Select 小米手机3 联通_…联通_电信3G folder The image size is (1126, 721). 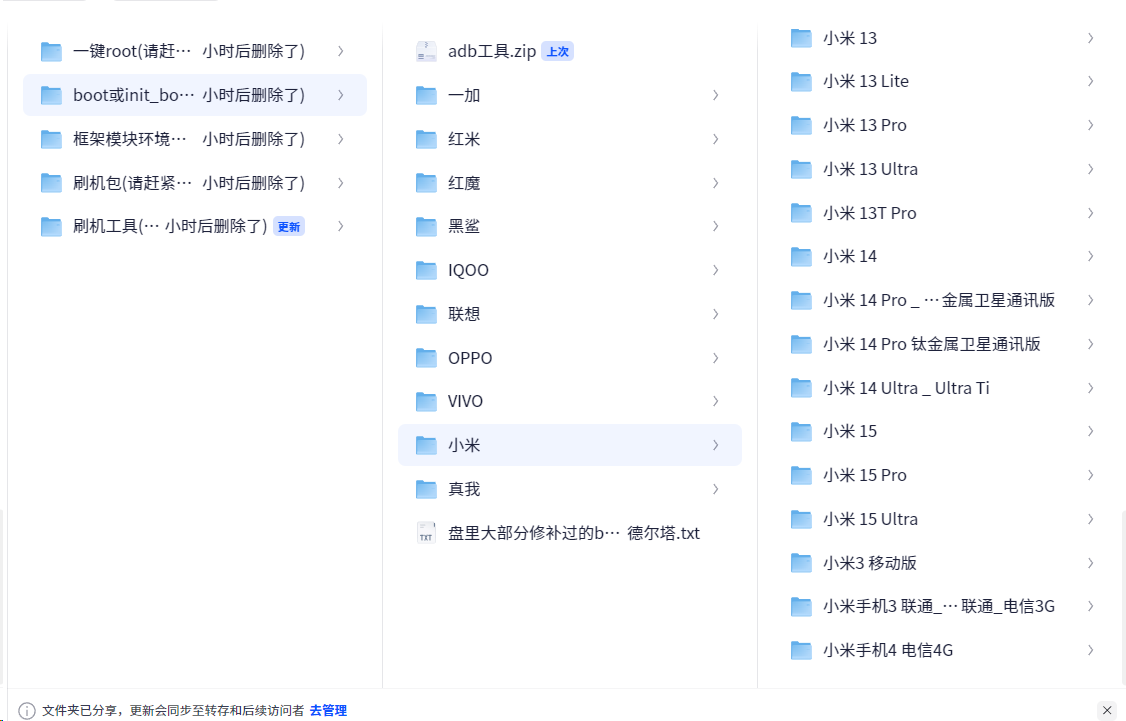(939, 606)
